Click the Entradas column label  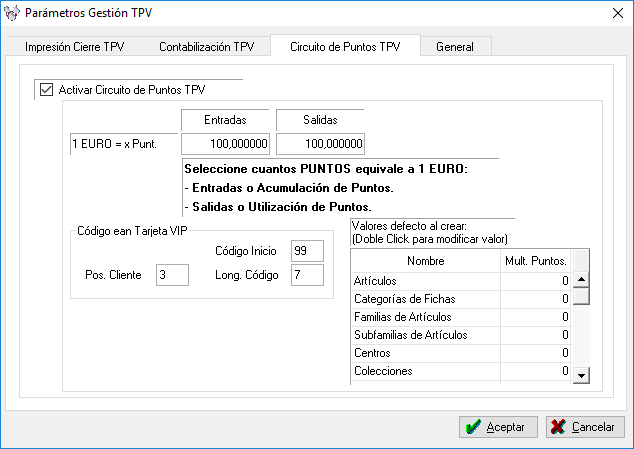225,120
